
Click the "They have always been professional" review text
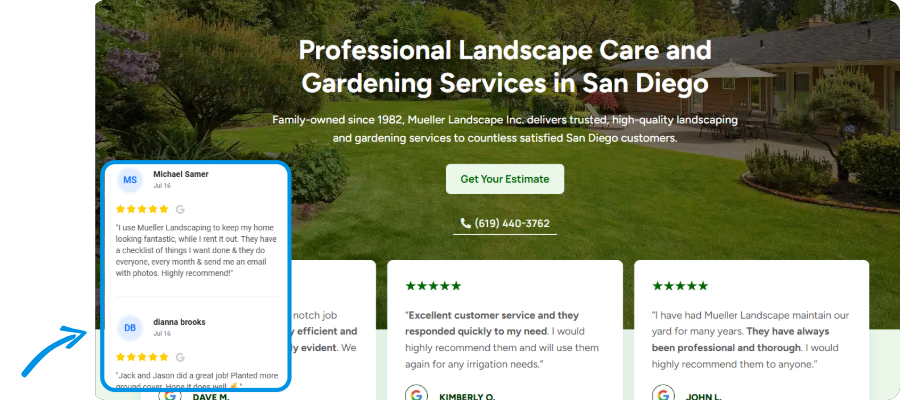[x=750, y=340]
